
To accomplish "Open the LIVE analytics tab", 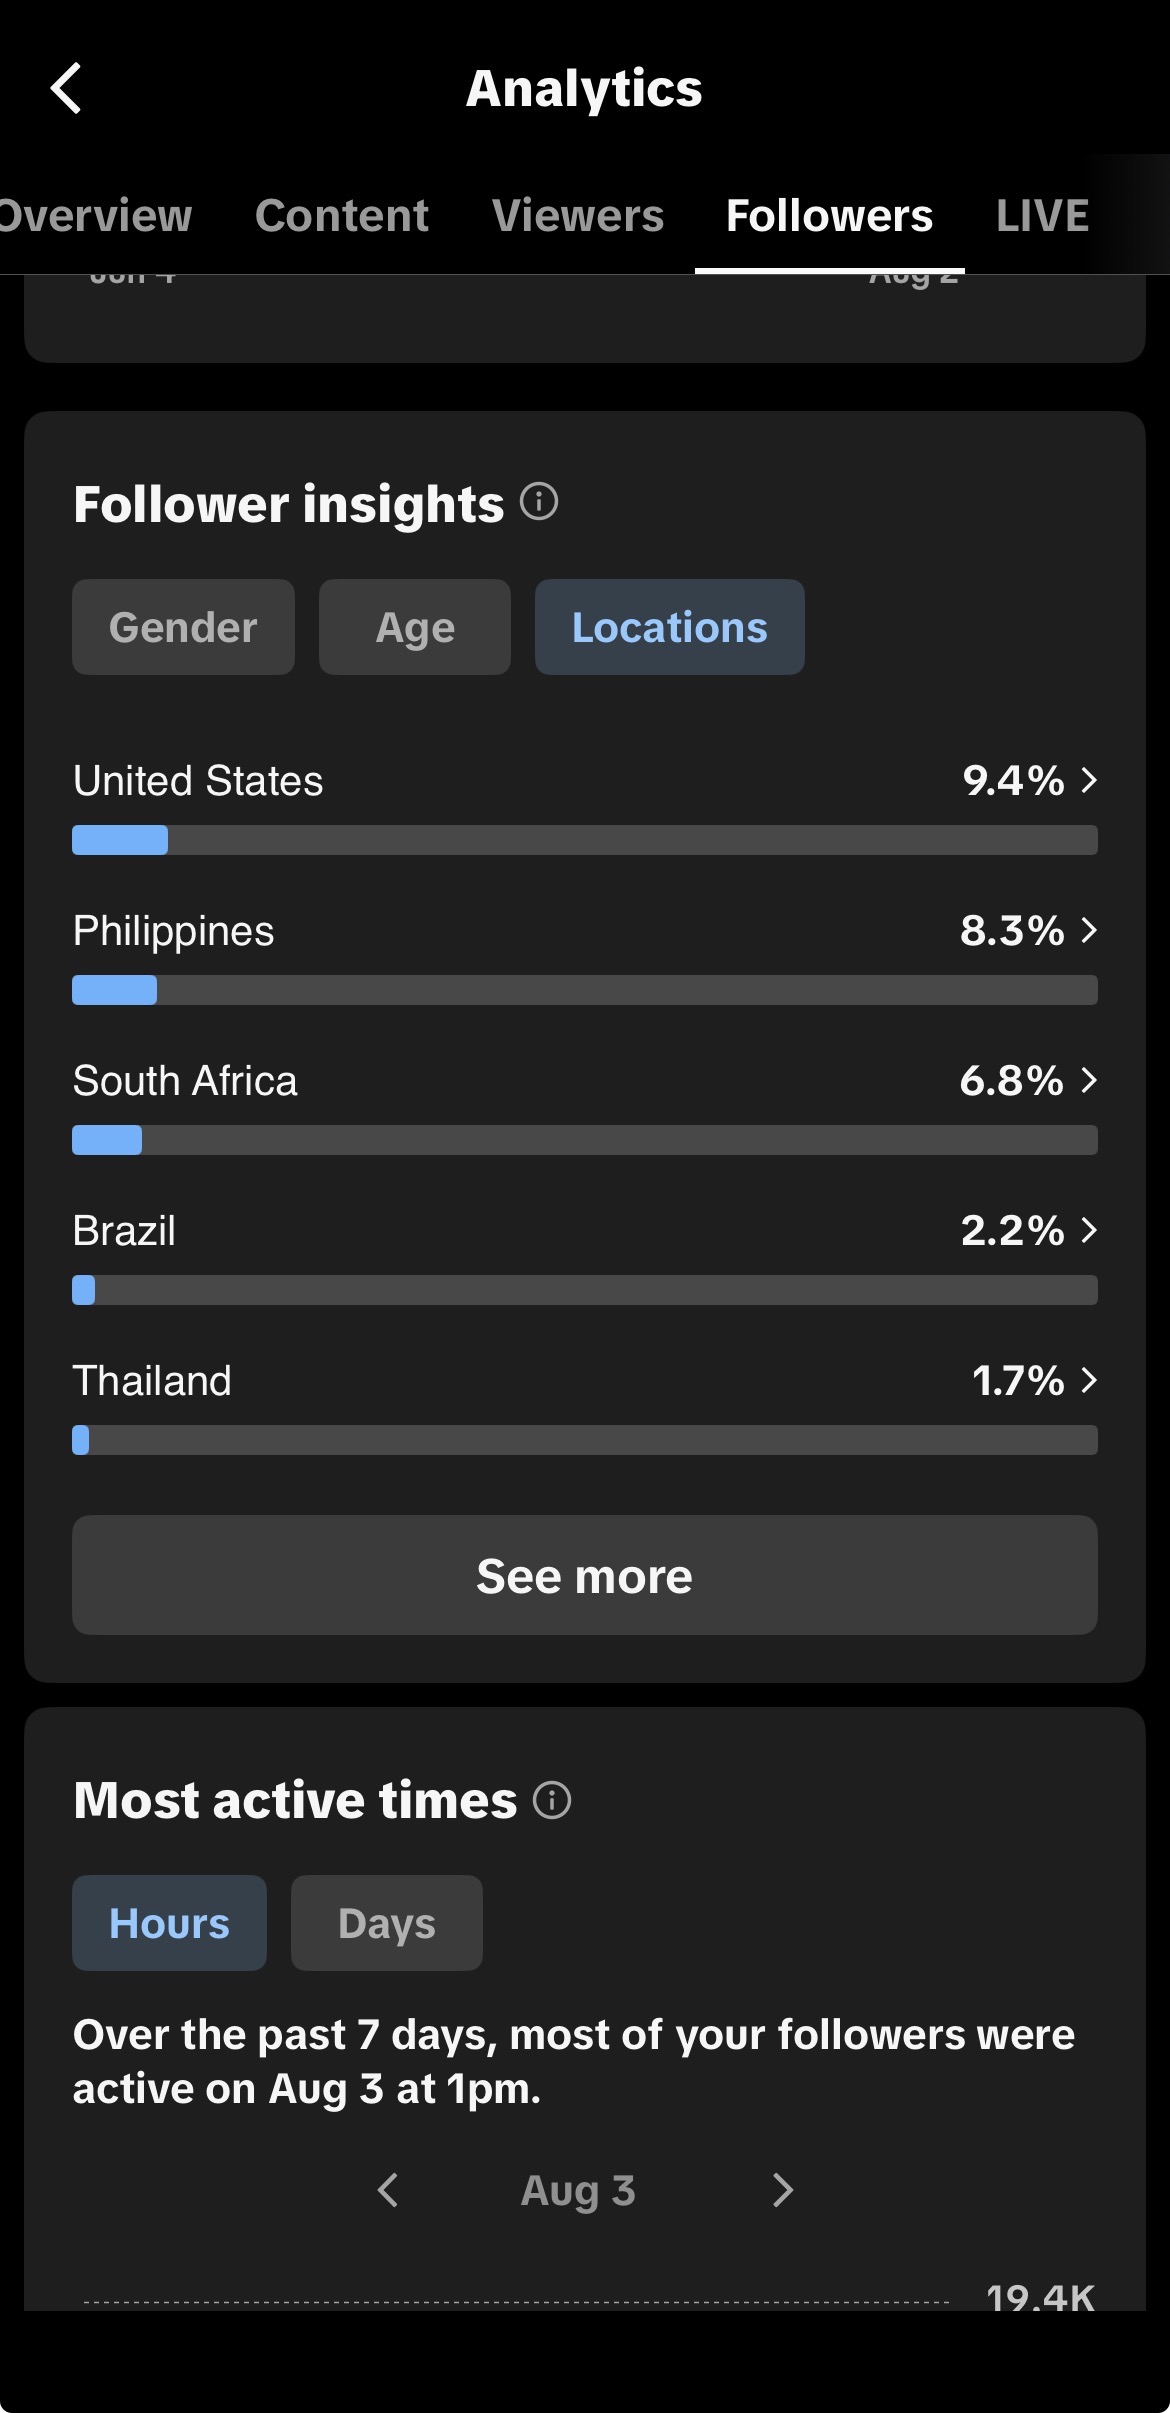I will click(1042, 215).
